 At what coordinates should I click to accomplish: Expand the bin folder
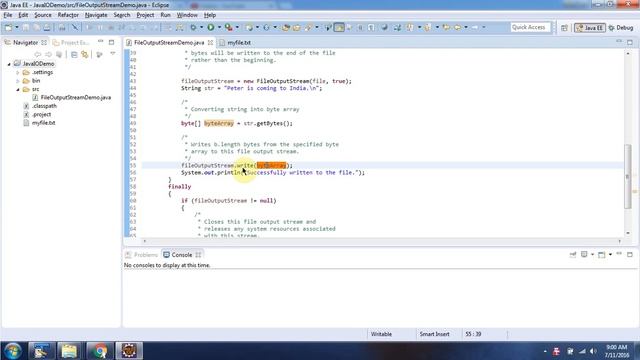tap(18, 81)
